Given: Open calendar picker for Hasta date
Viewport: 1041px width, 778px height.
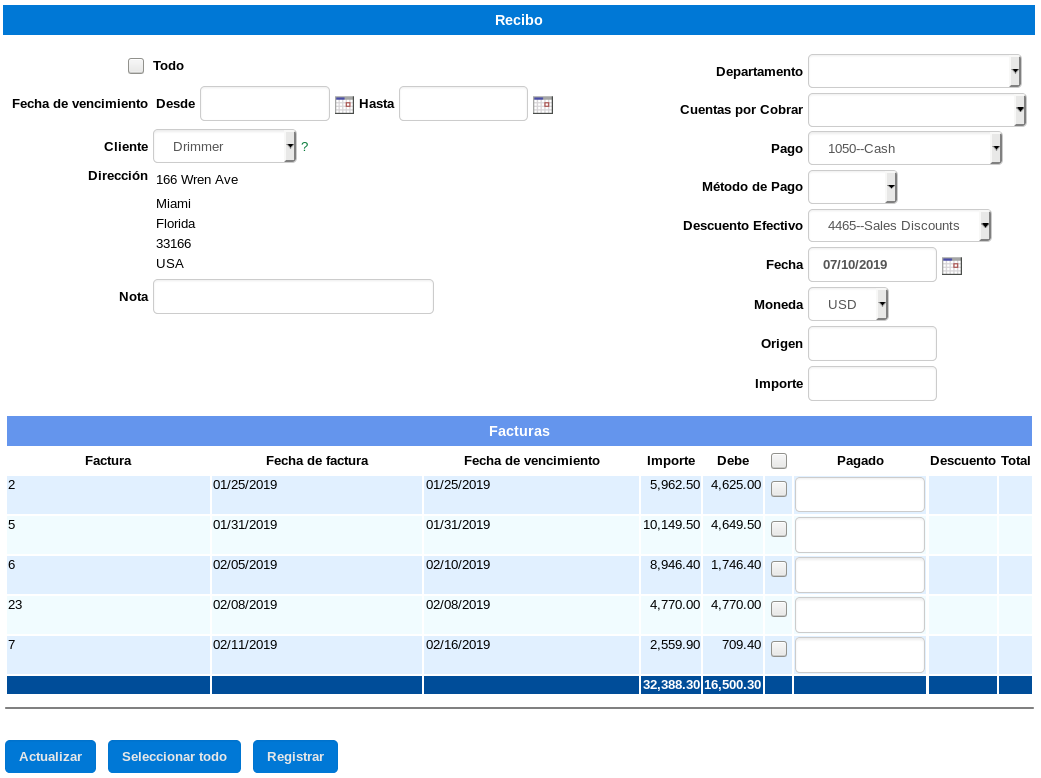Looking at the screenshot, I should (x=542, y=105).
